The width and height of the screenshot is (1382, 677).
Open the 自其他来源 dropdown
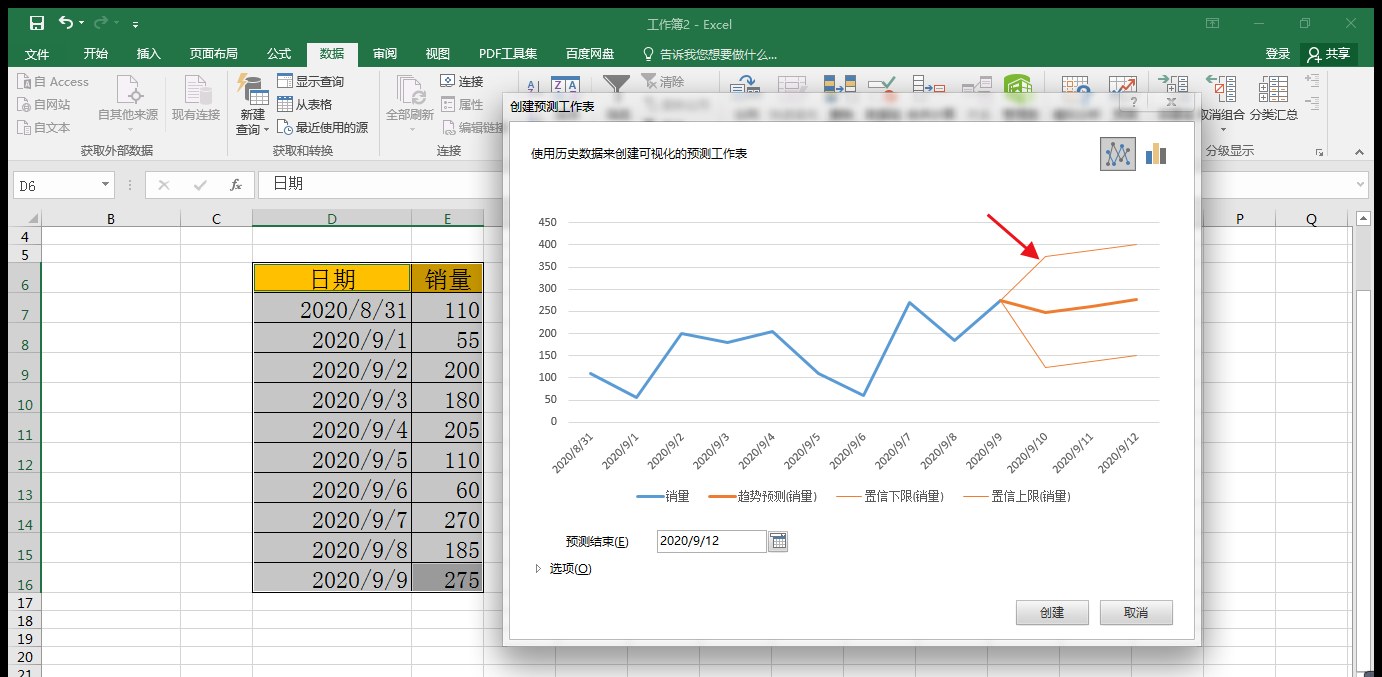[128, 103]
